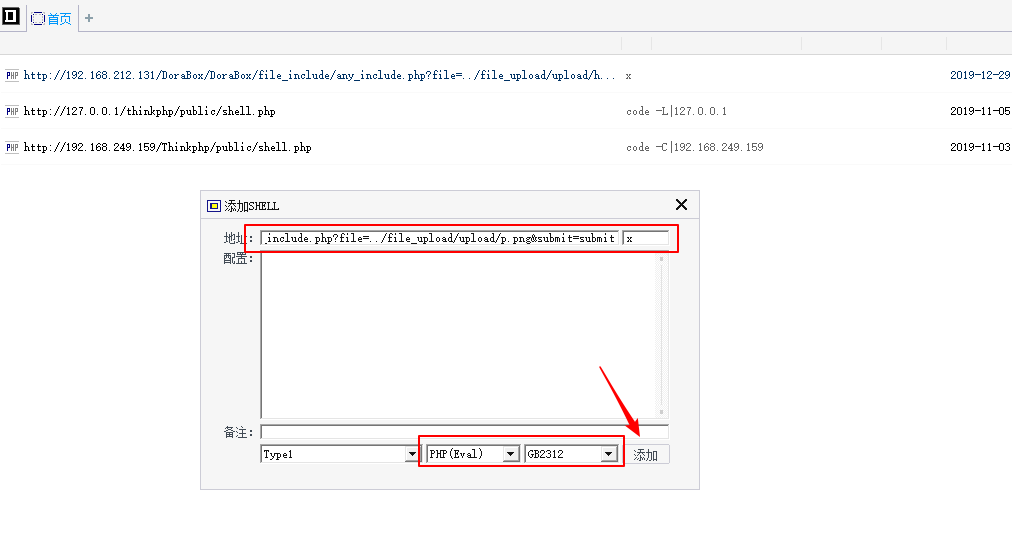Open the GB2312 encoding dropdown
1012x539 pixels.
click(609, 454)
